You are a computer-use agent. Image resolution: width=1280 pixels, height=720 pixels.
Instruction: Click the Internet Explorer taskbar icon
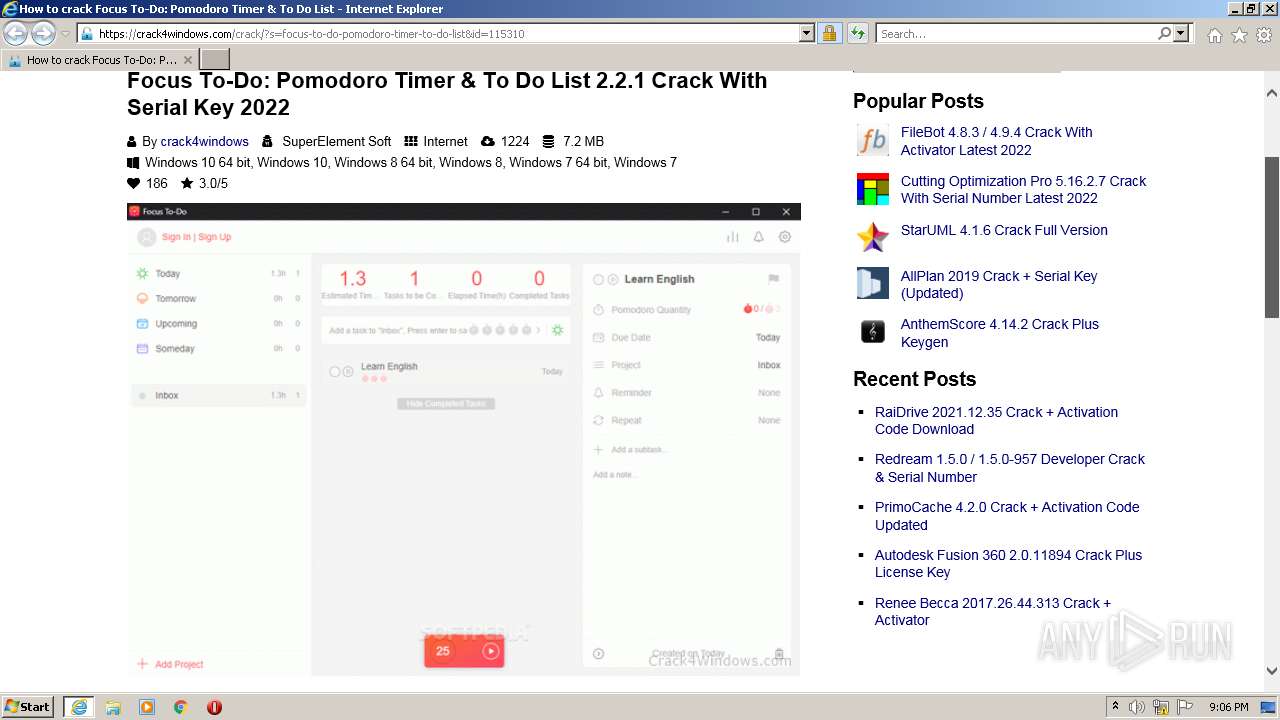(x=78, y=707)
